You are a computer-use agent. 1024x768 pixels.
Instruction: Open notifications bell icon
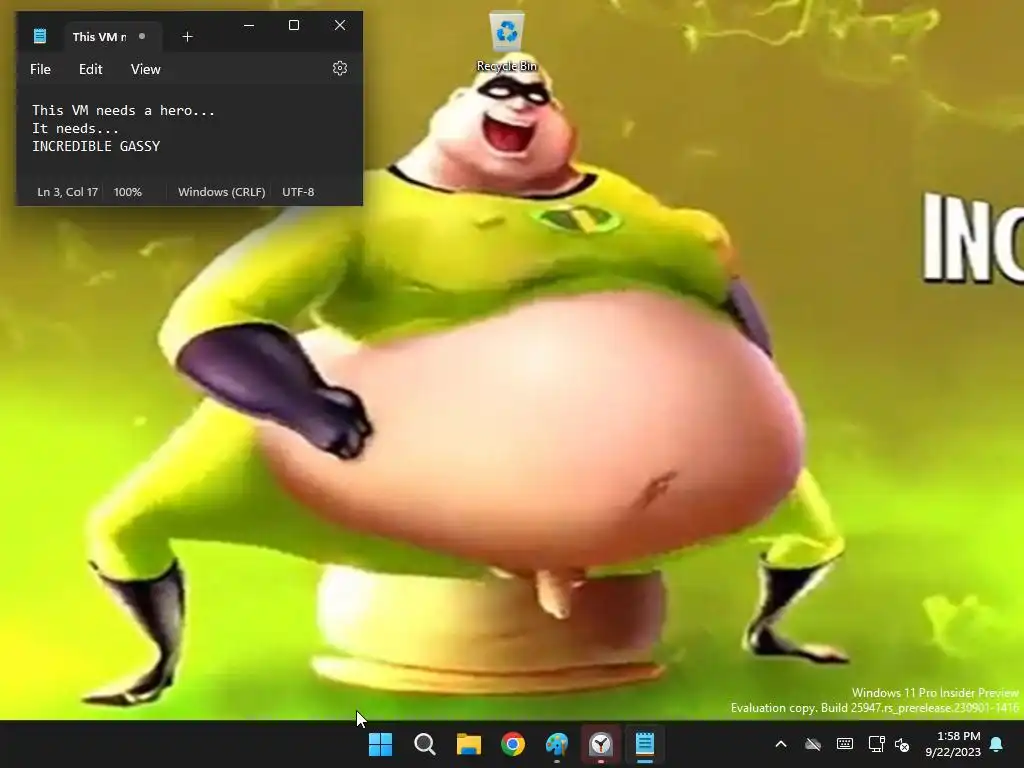pyautogui.click(x=997, y=744)
